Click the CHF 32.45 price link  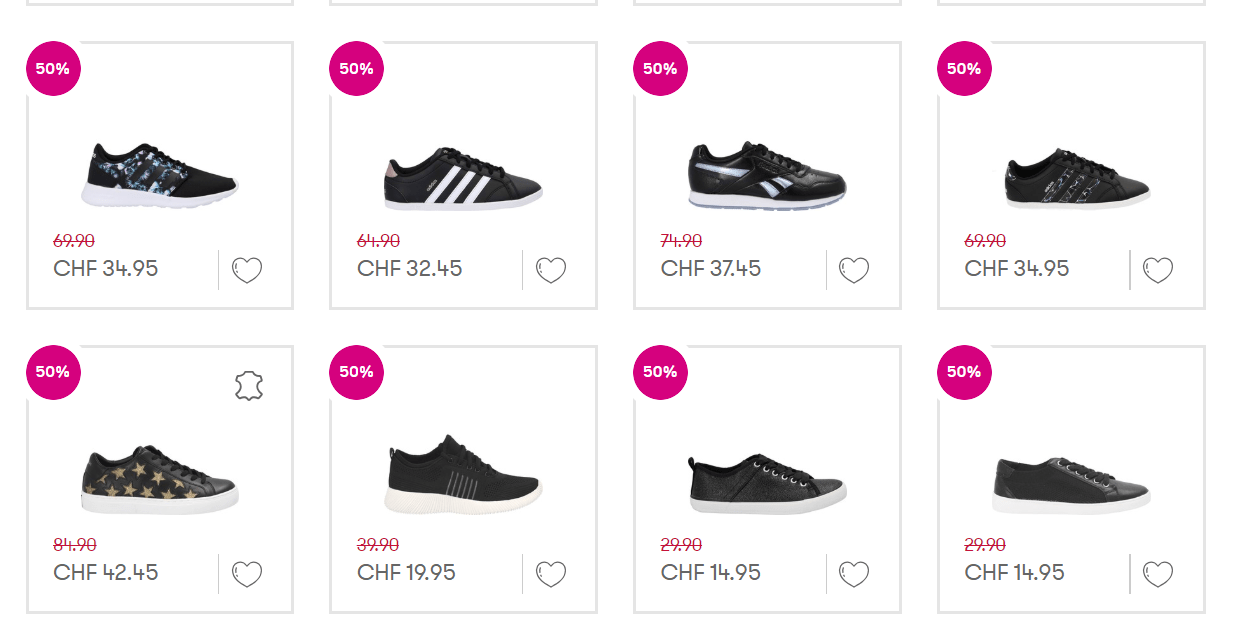(x=410, y=269)
